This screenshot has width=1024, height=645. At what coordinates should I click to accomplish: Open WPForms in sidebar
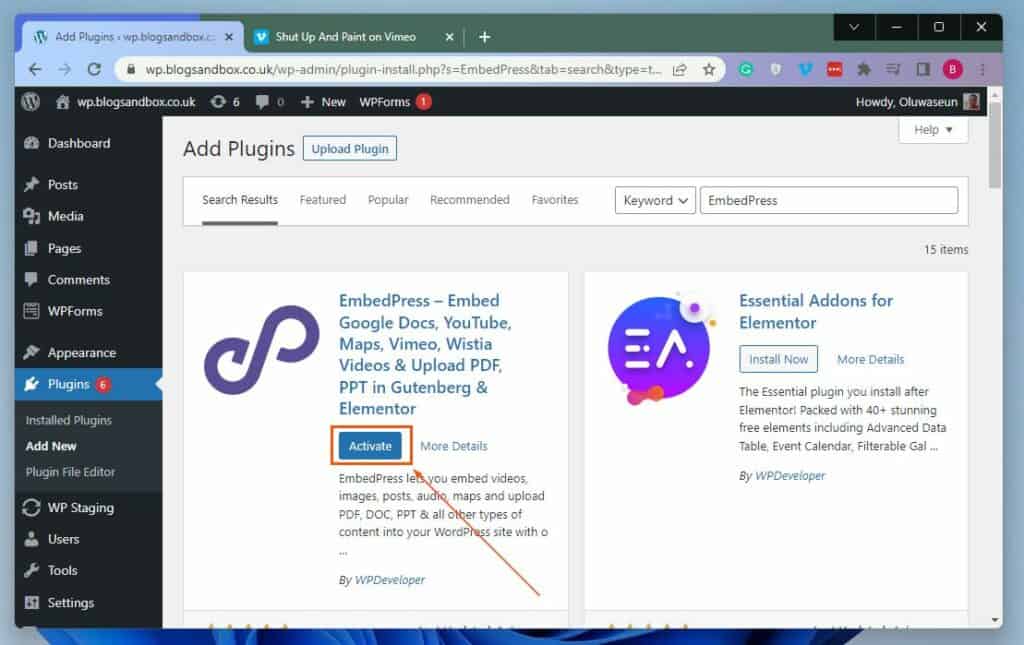coord(74,311)
